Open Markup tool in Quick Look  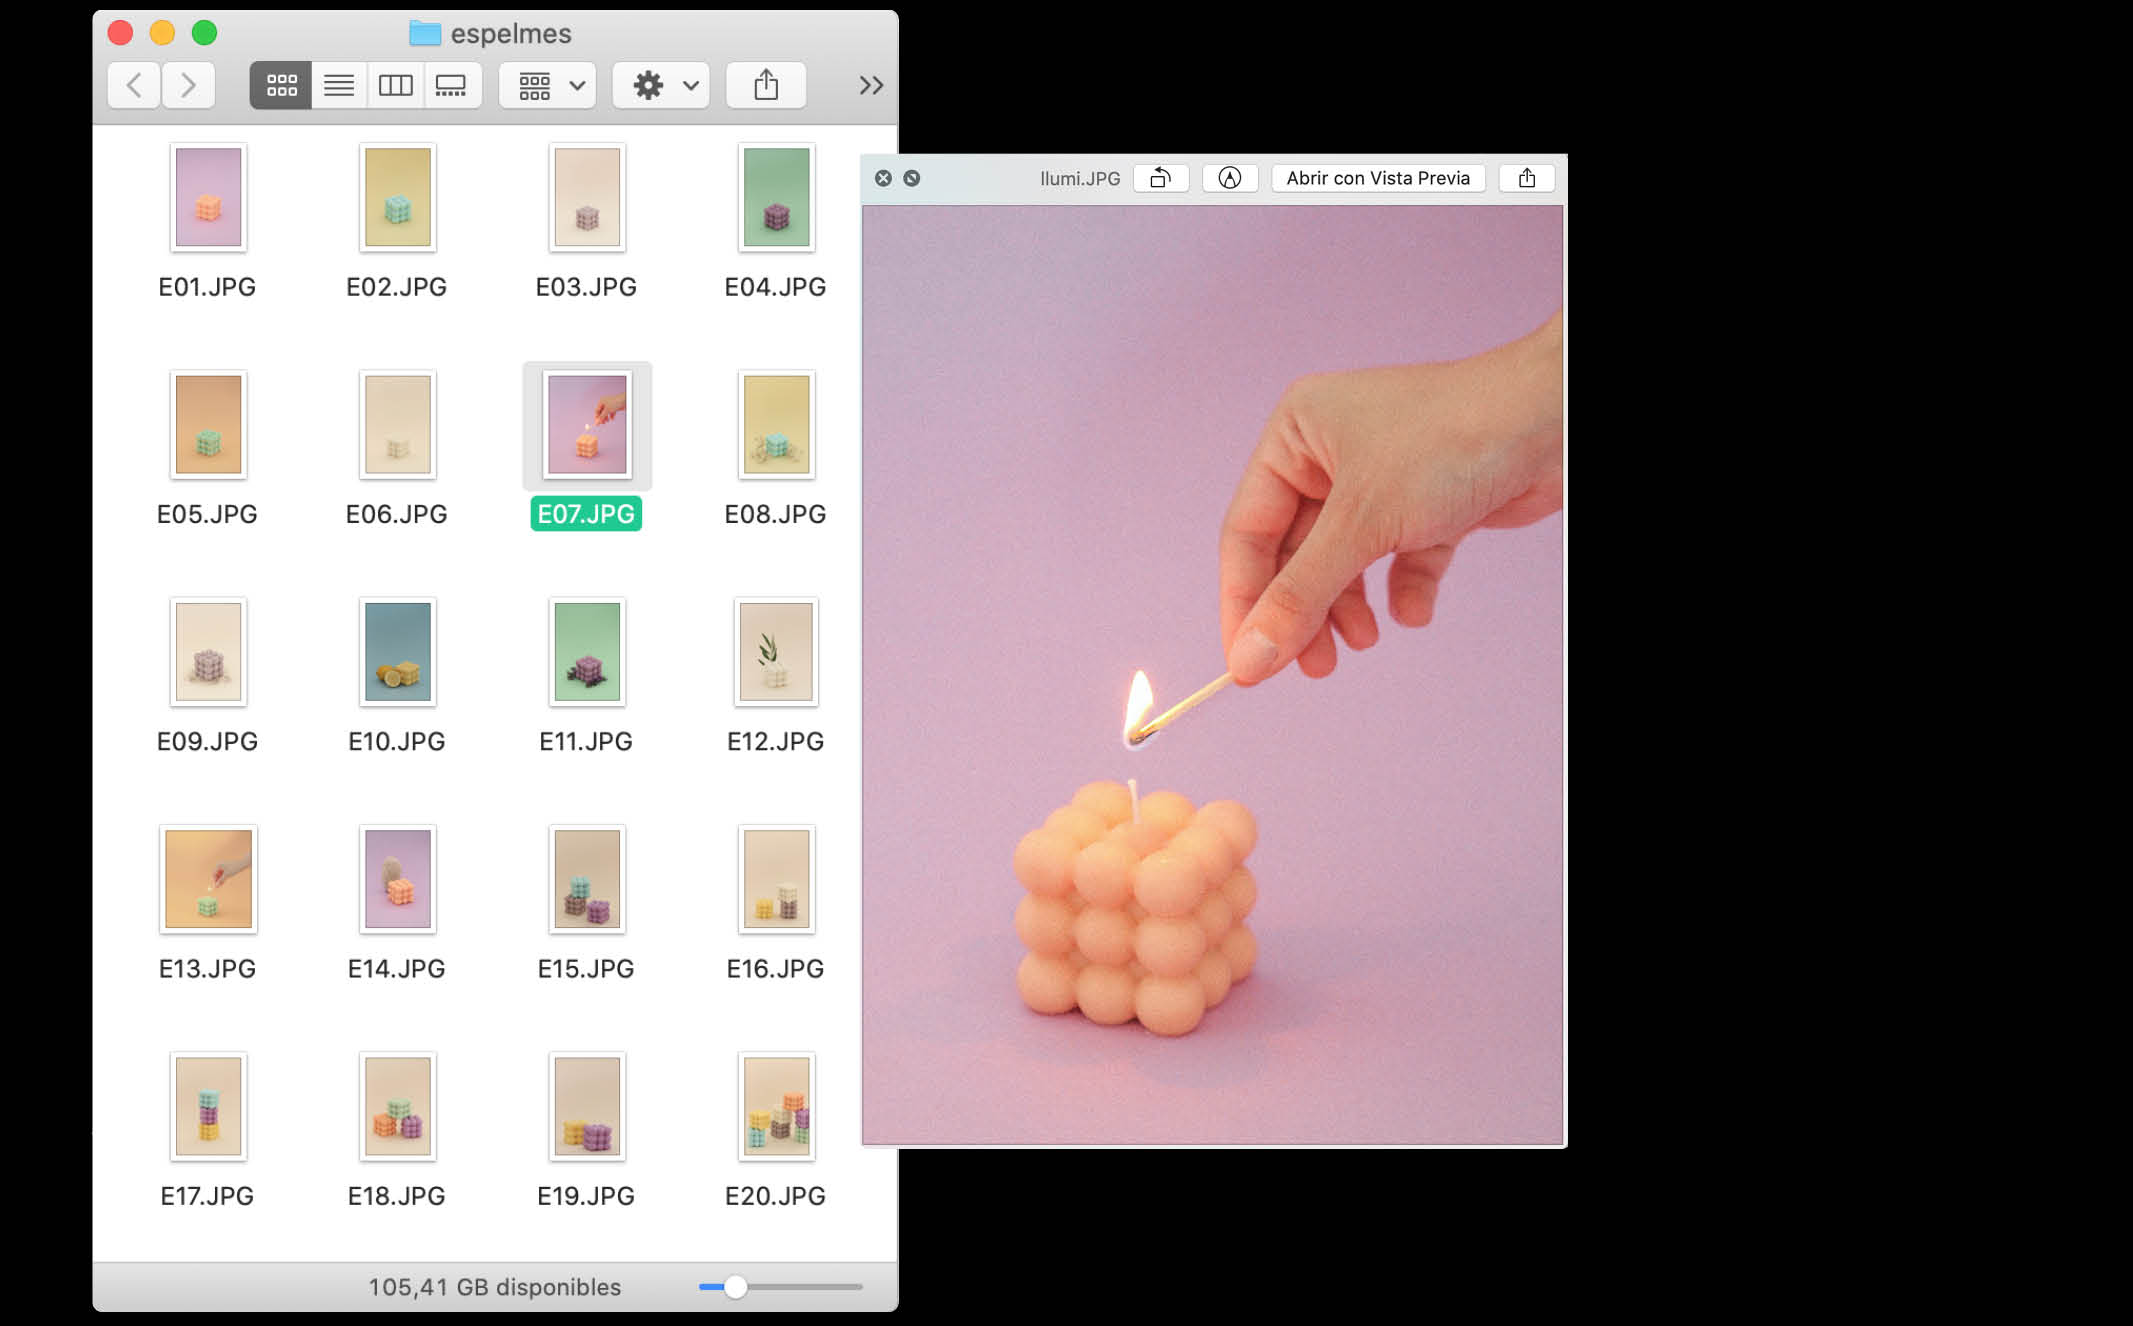(1229, 178)
